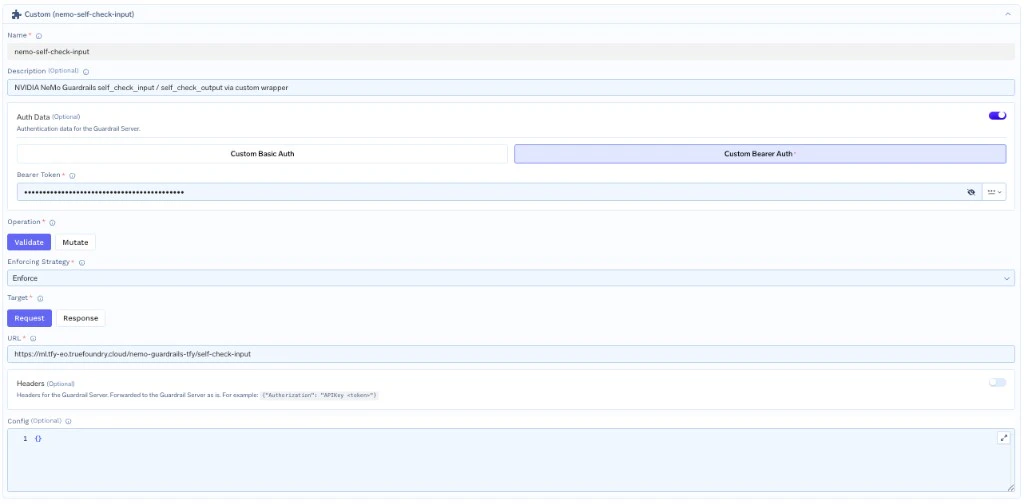Open the info icon beside Target
Viewport: 1024px width, 504px height.
[x=40, y=298]
